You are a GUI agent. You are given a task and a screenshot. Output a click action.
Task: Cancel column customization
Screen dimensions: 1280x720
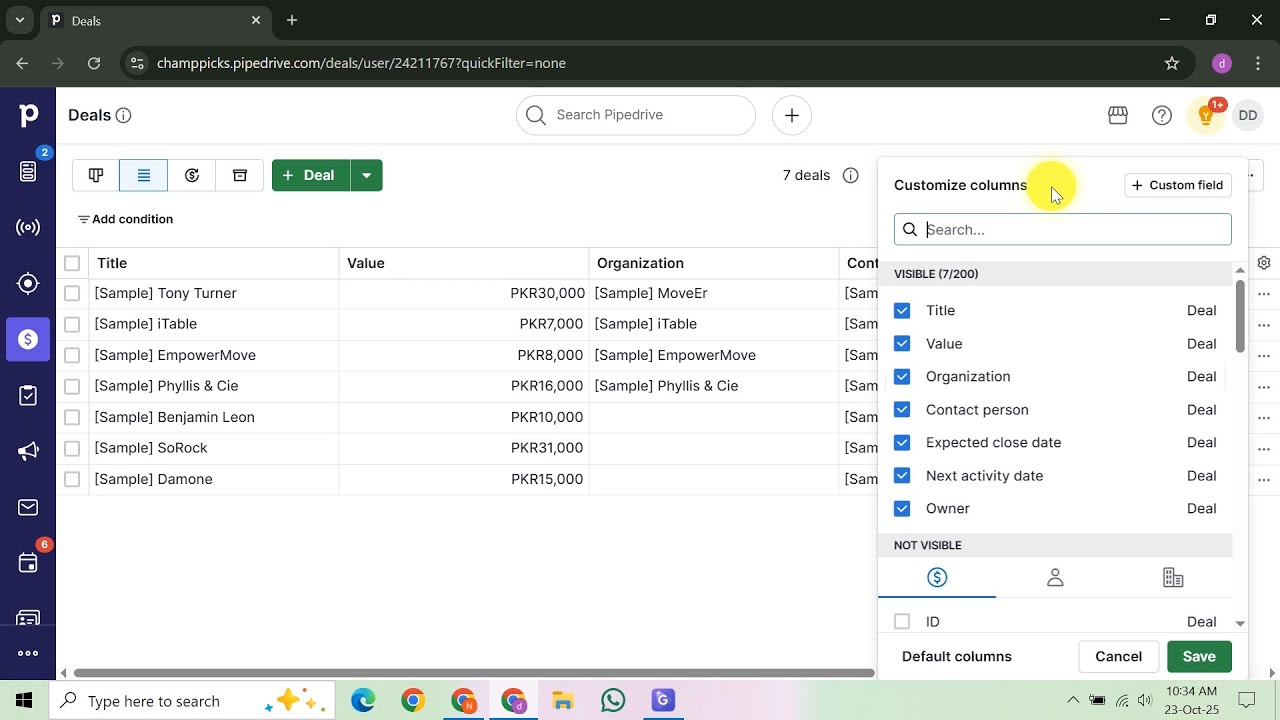(x=1118, y=656)
